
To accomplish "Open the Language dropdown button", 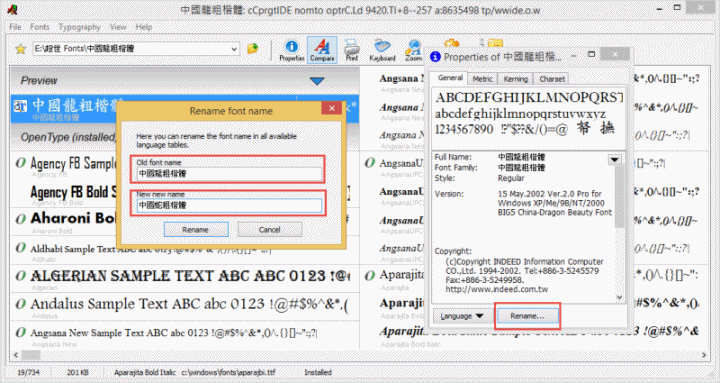I will coord(461,316).
